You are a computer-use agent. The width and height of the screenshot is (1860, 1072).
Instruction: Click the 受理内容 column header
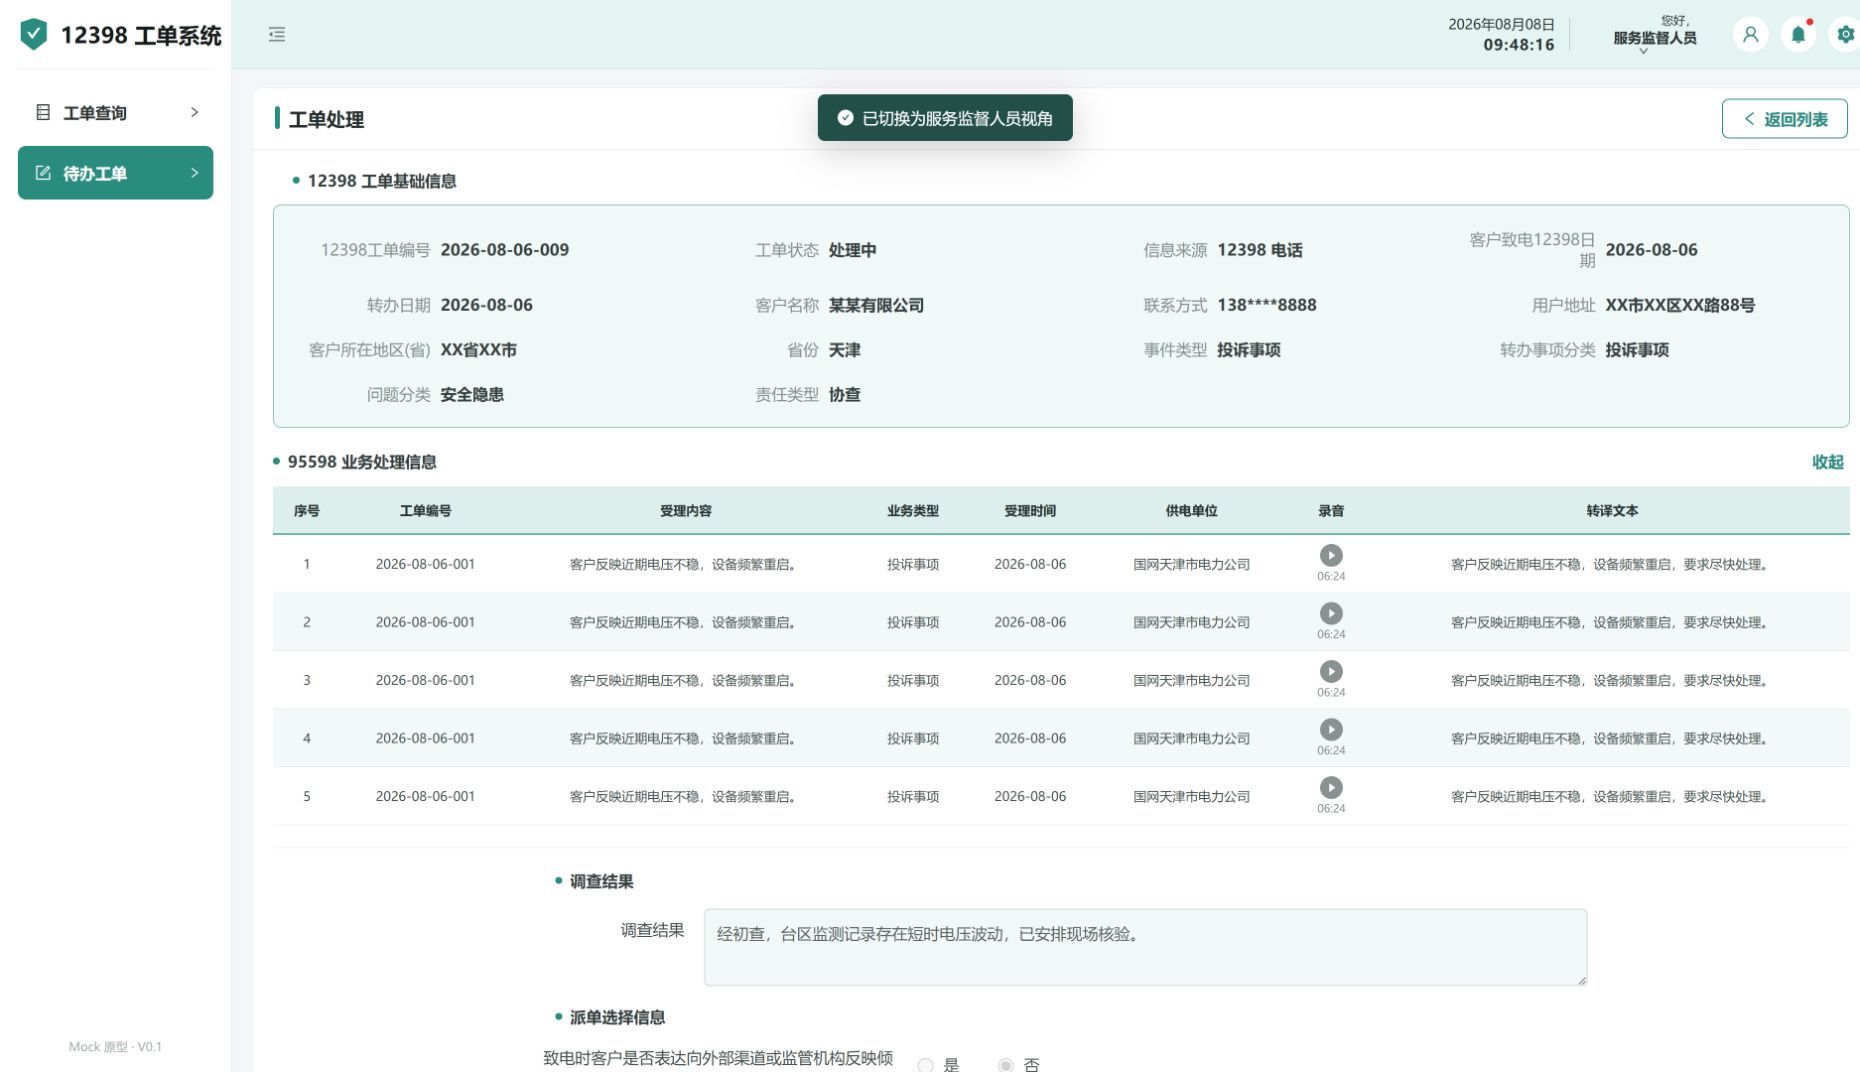tap(685, 511)
